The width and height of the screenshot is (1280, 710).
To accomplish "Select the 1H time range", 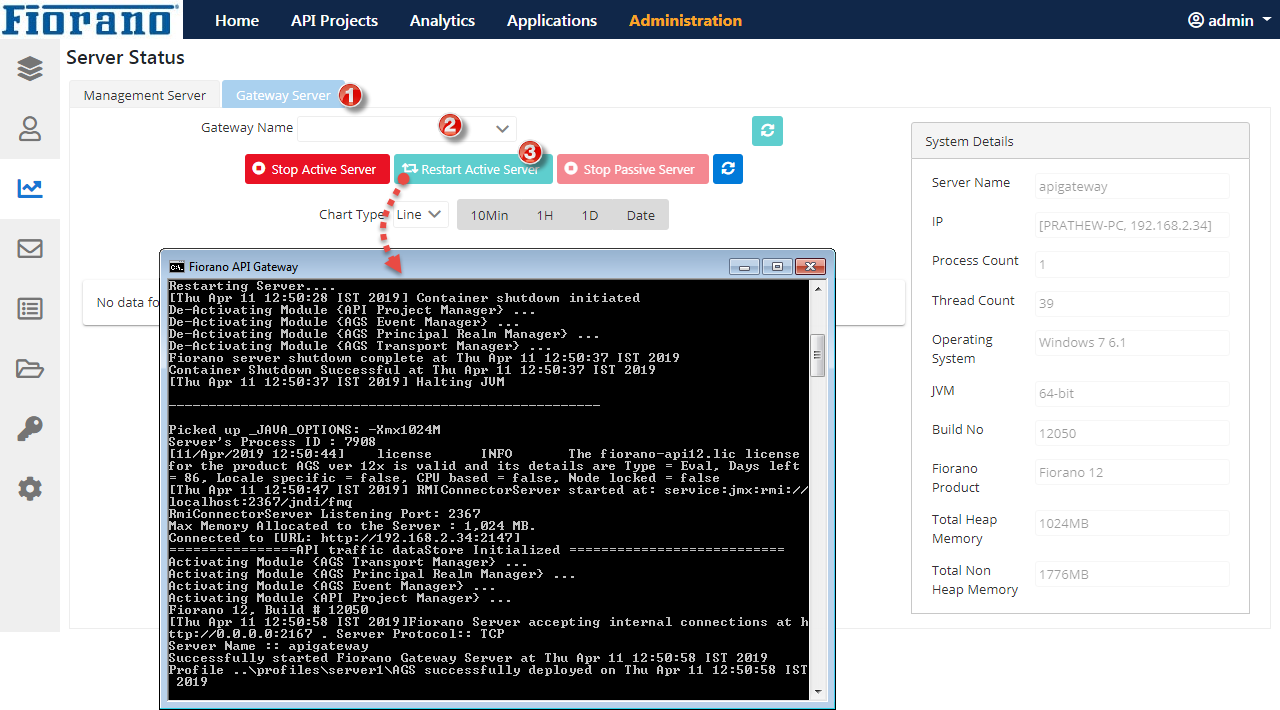I will click(x=544, y=215).
